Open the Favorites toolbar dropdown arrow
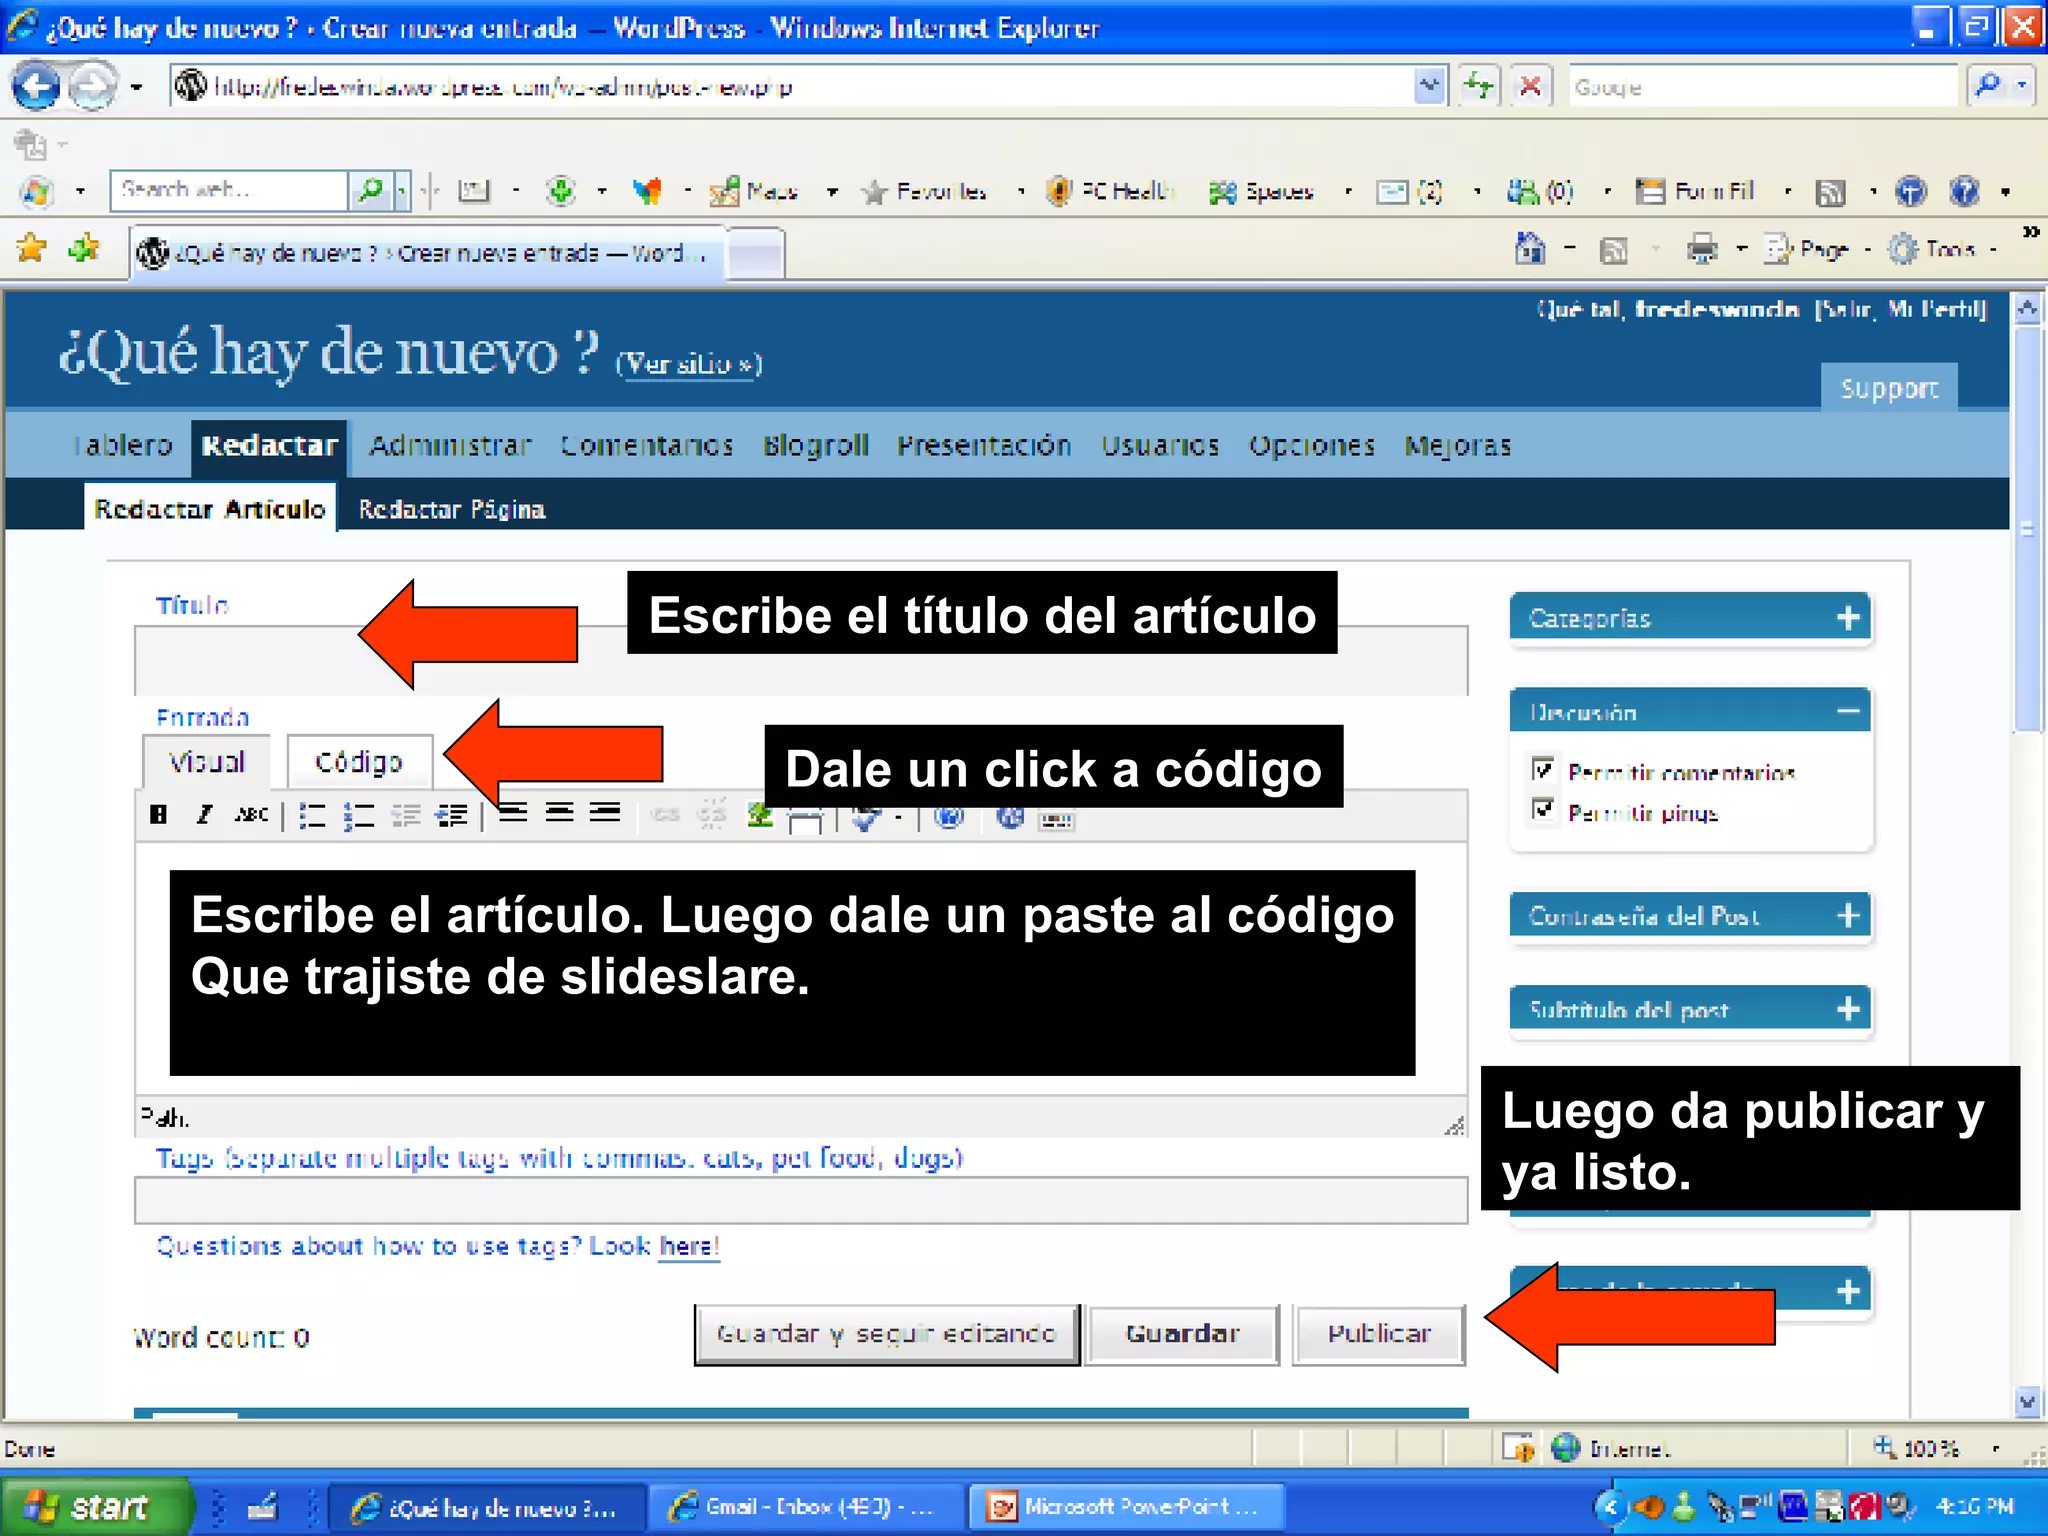Viewport: 2048px width, 1536px height. [x=1021, y=191]
